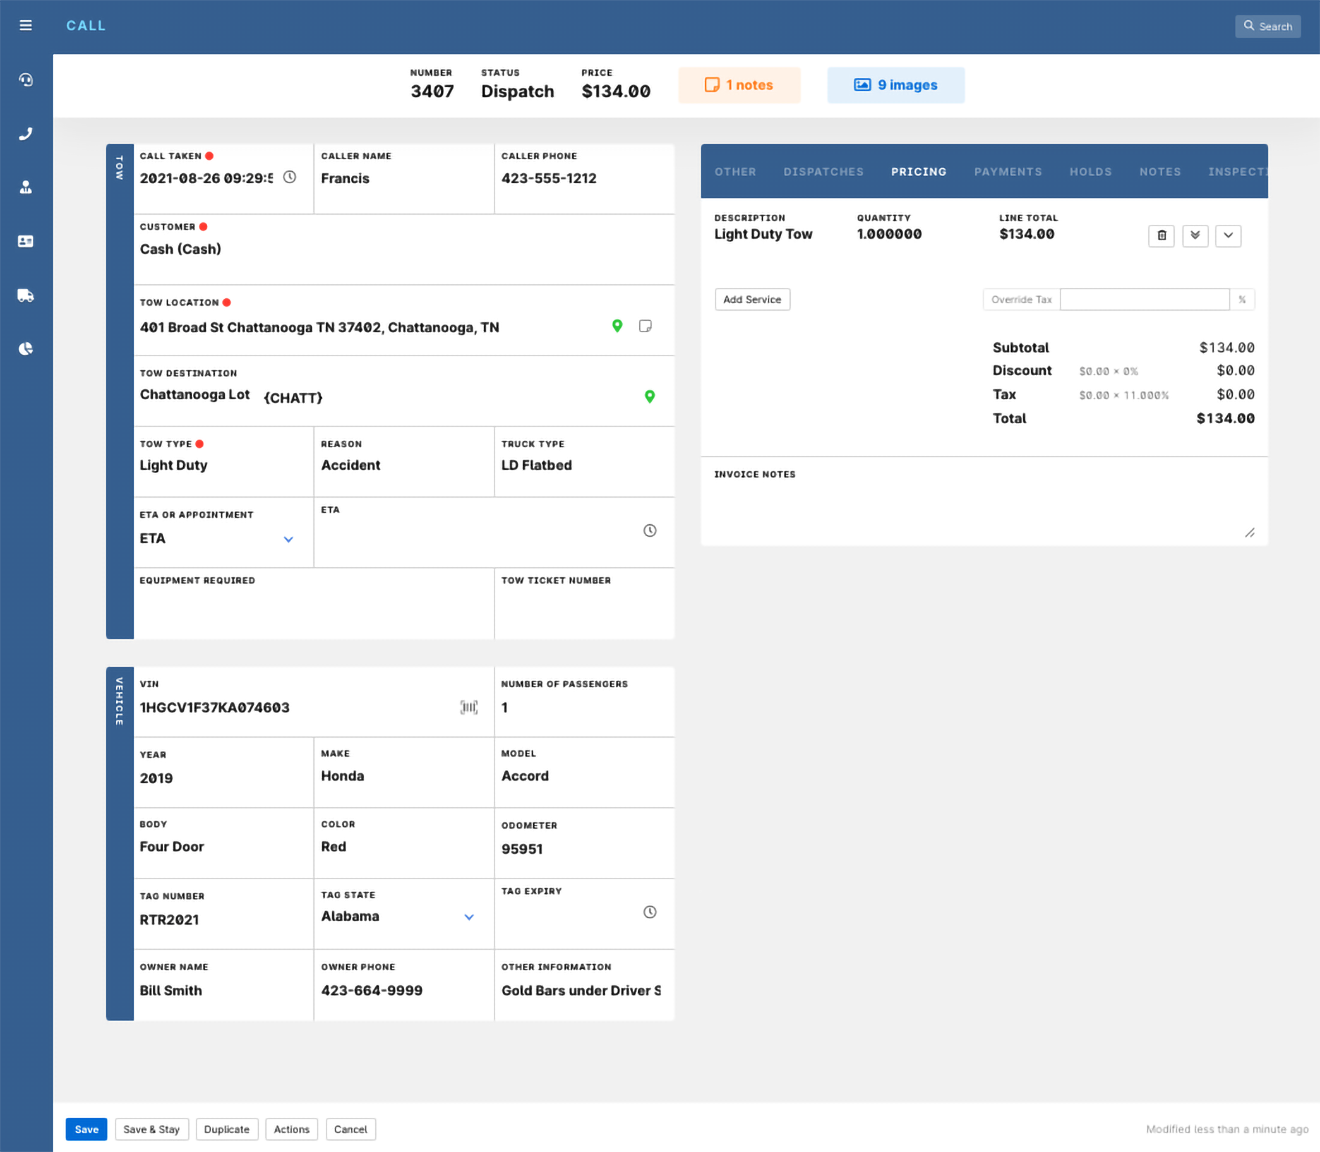Switch to the Payments tab
This screenshot has width=1320, height=1152.
click(1008, 171)
